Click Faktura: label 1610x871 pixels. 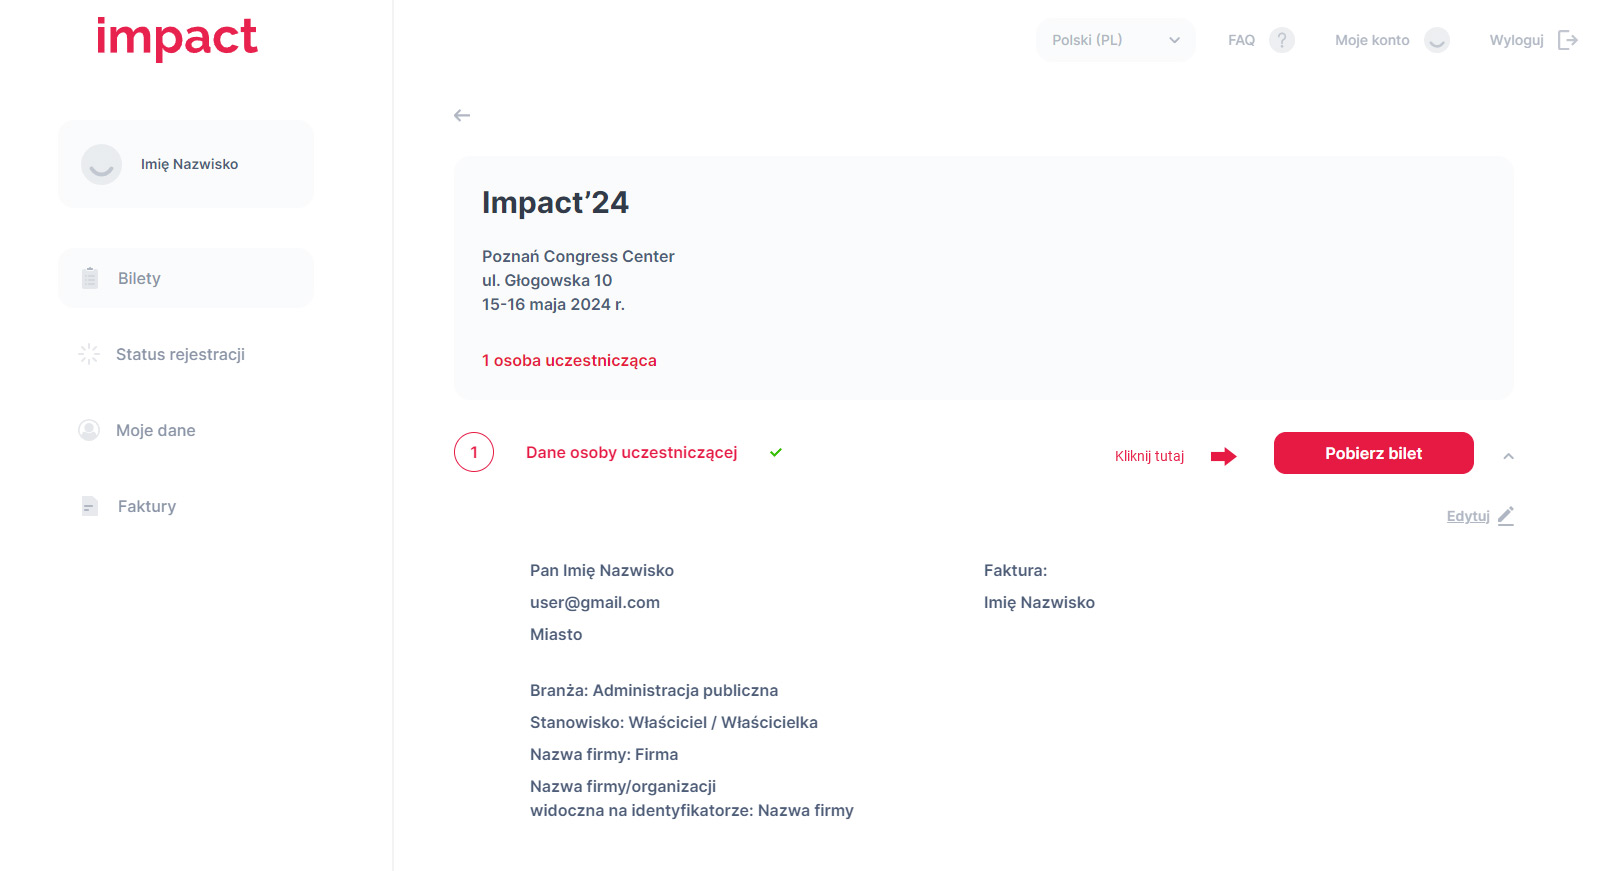tap(1015, 570)
